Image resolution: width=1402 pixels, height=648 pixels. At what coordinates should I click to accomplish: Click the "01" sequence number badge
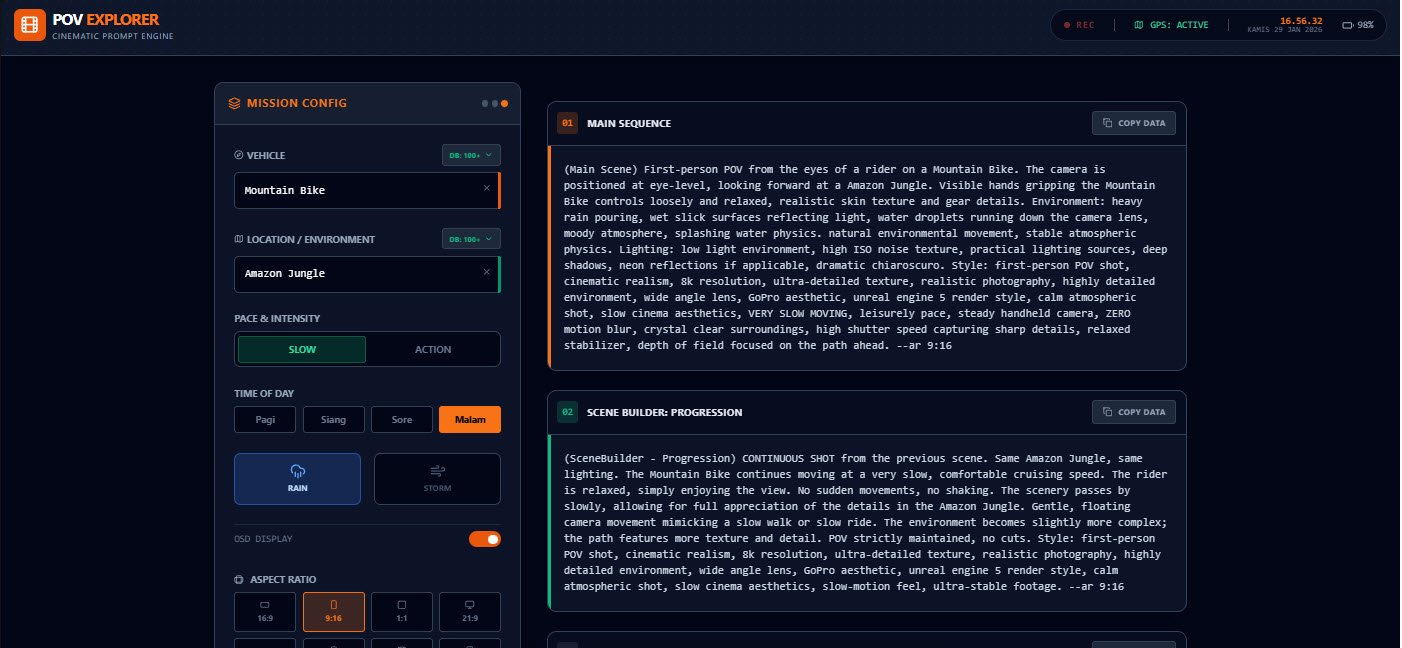click(x=567, y=124)
